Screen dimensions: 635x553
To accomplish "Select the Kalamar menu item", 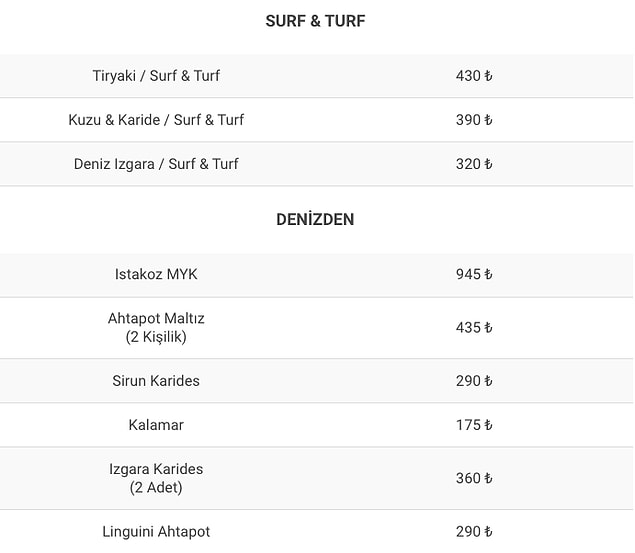I will pos(156,425).
